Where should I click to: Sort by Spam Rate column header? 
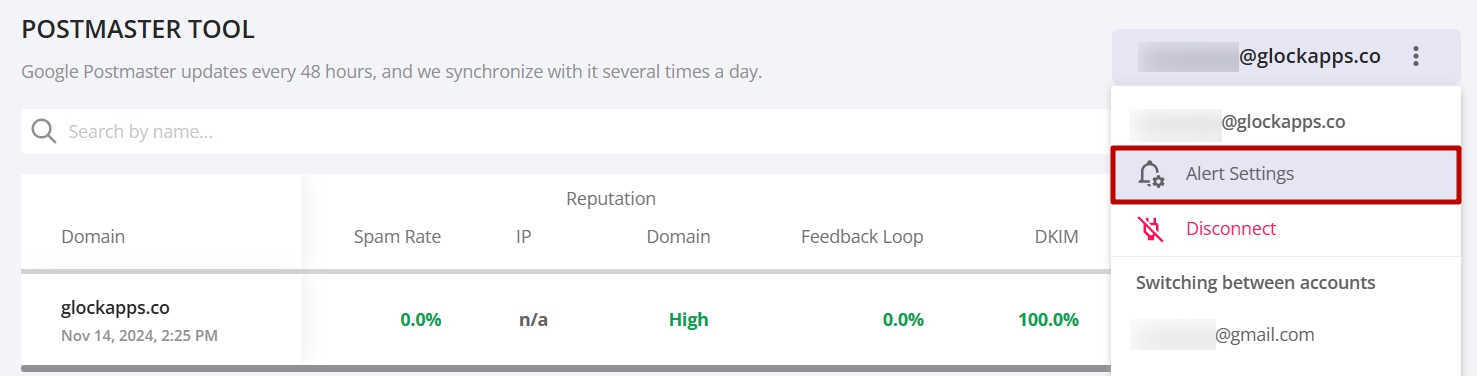397,237
